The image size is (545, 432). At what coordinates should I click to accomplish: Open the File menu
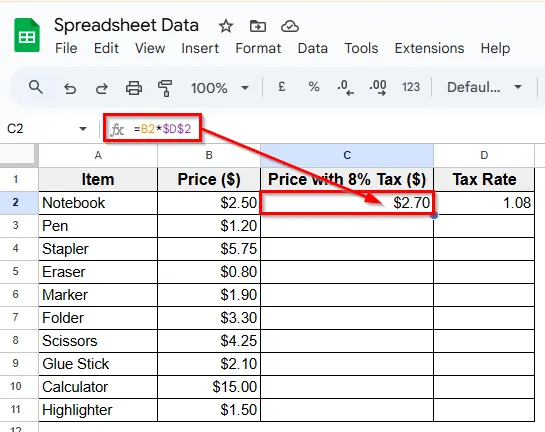66,48
